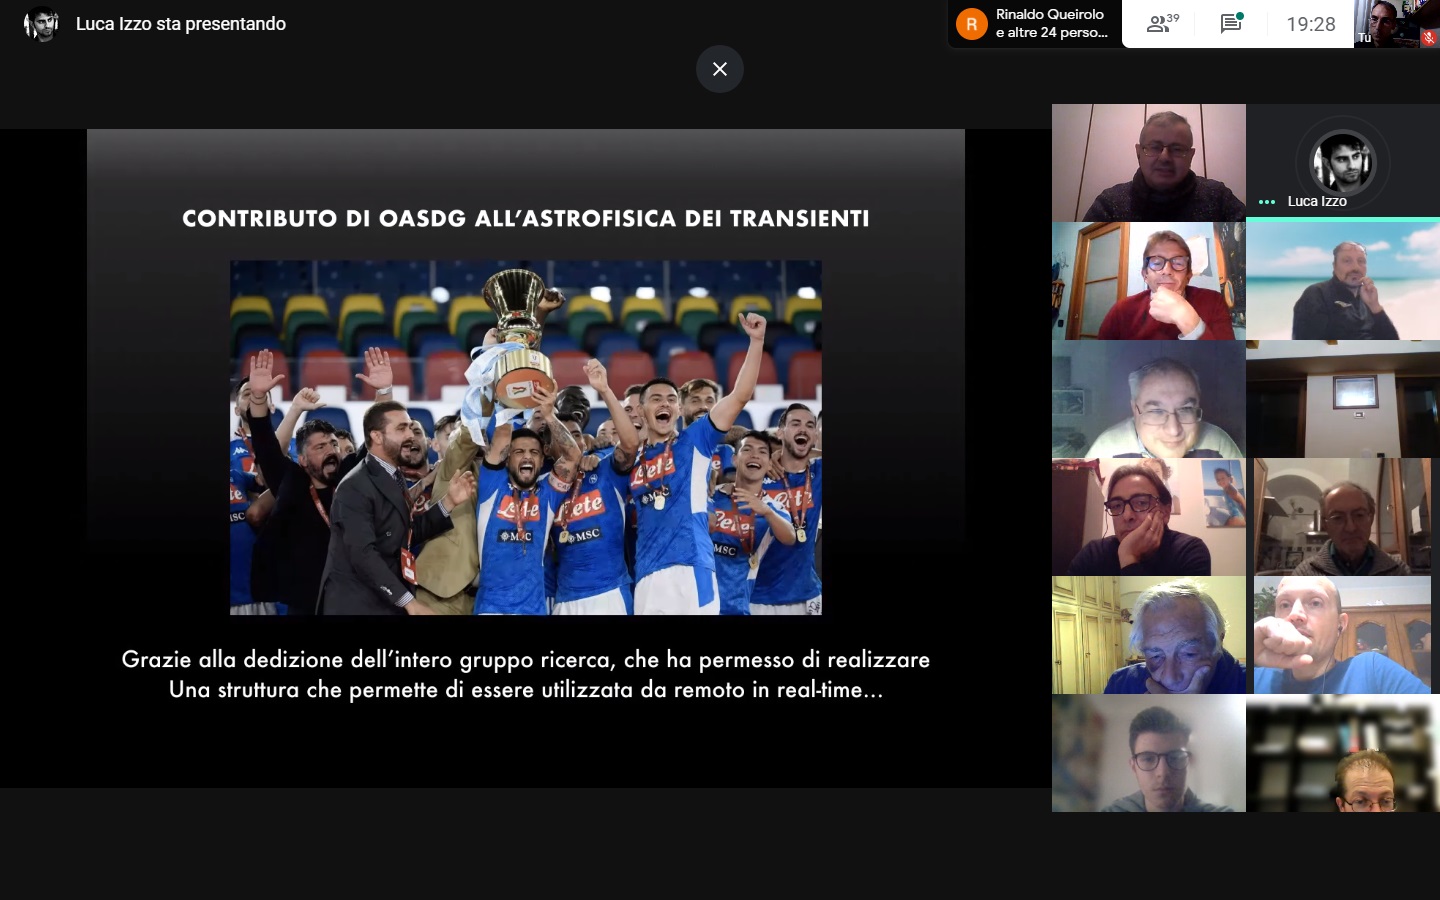Click the caption line starting 'Una struttura che permette'
This screenshot has height=900, width=1440.
(x=526, y=690)
